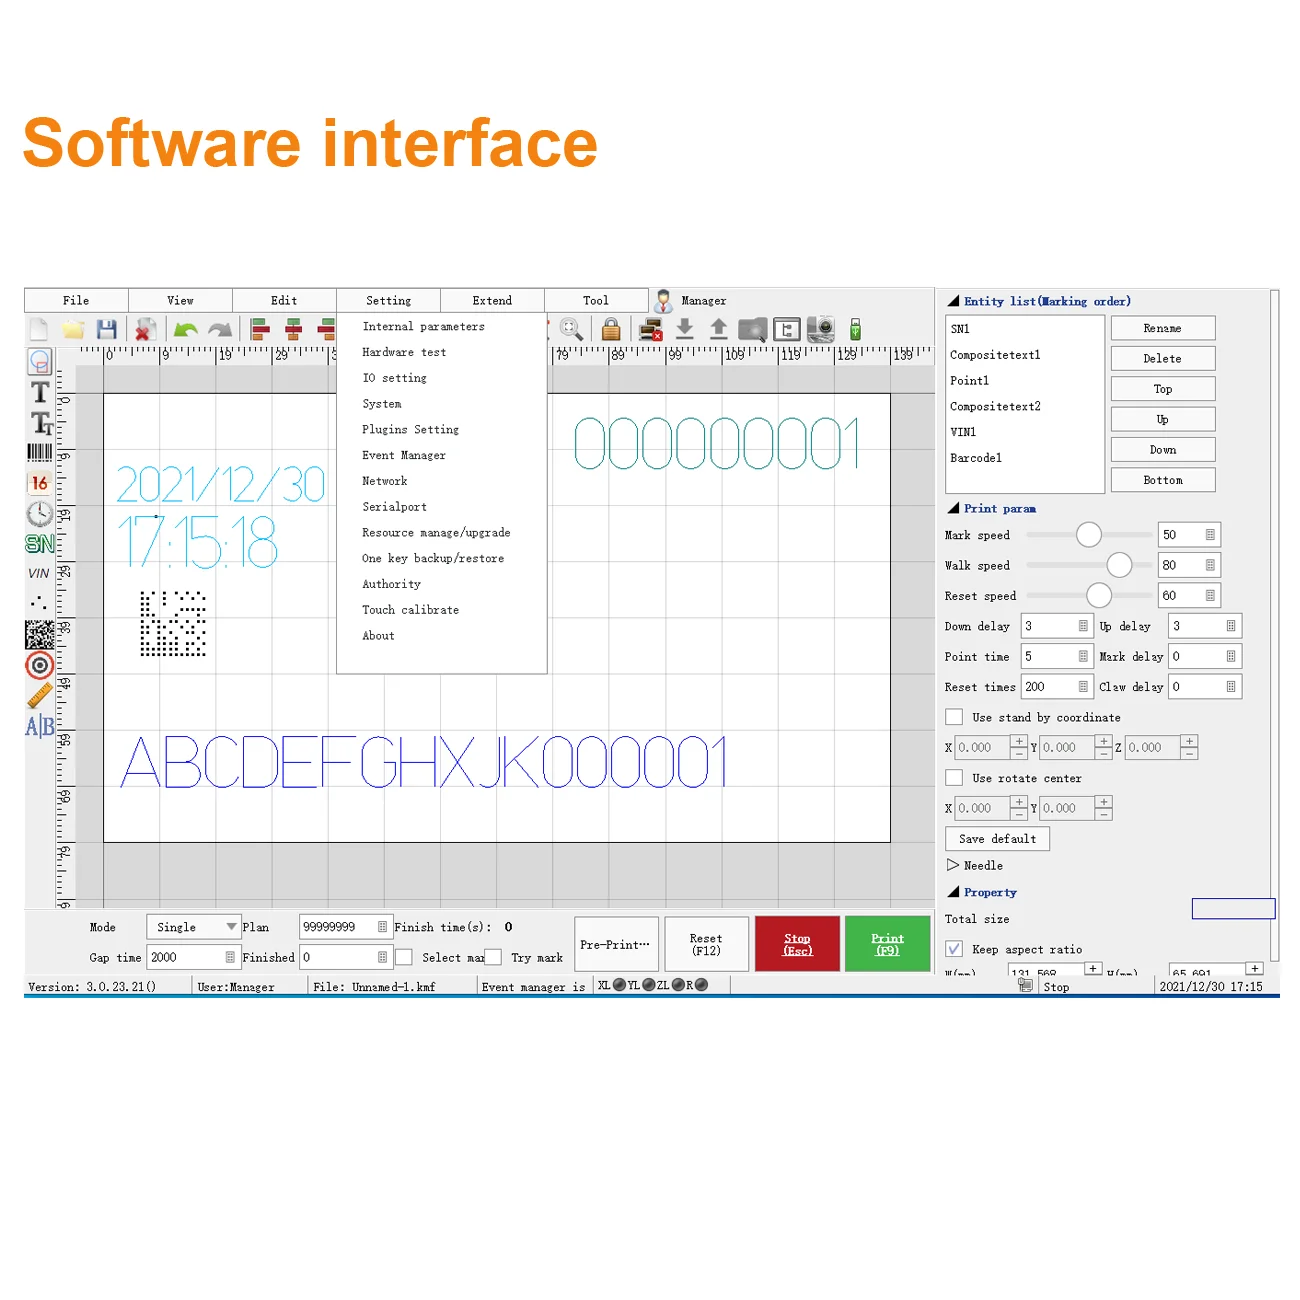Expand the Needle section
This screenshot has height=1300, width=1300.
[953, 865]
